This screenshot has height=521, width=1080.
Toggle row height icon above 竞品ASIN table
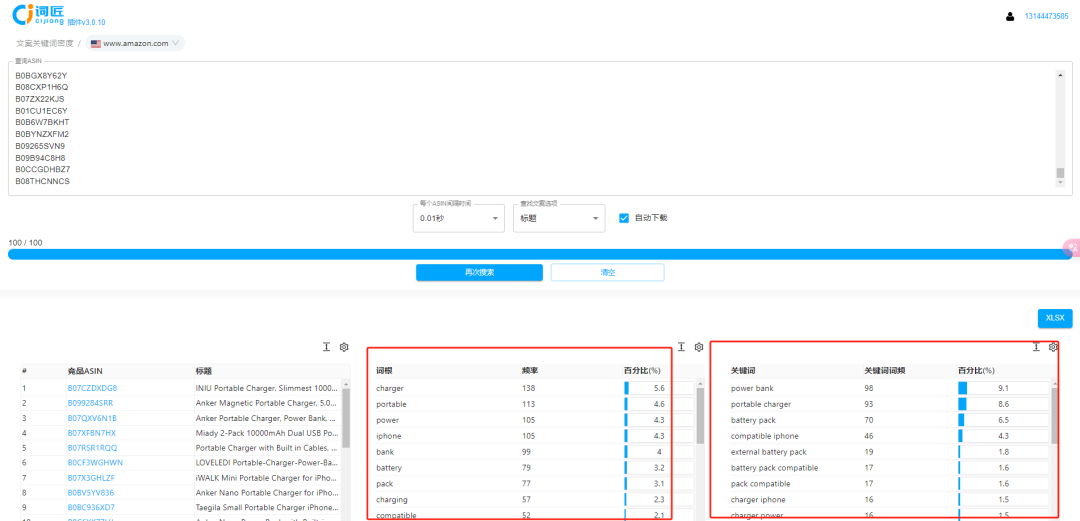(326, 347)
